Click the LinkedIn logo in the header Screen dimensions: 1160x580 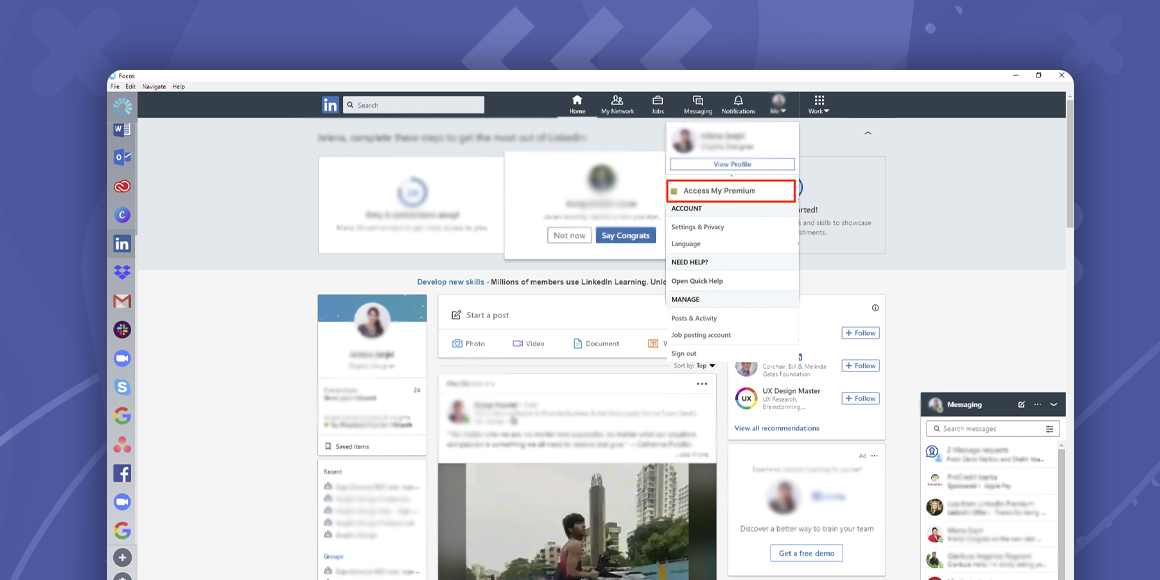coord(331,105)
